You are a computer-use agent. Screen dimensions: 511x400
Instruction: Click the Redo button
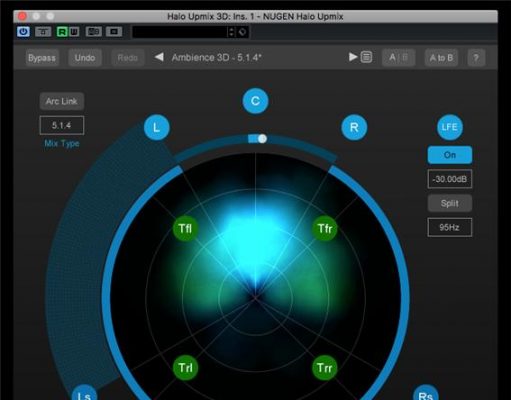coord(127,58)
